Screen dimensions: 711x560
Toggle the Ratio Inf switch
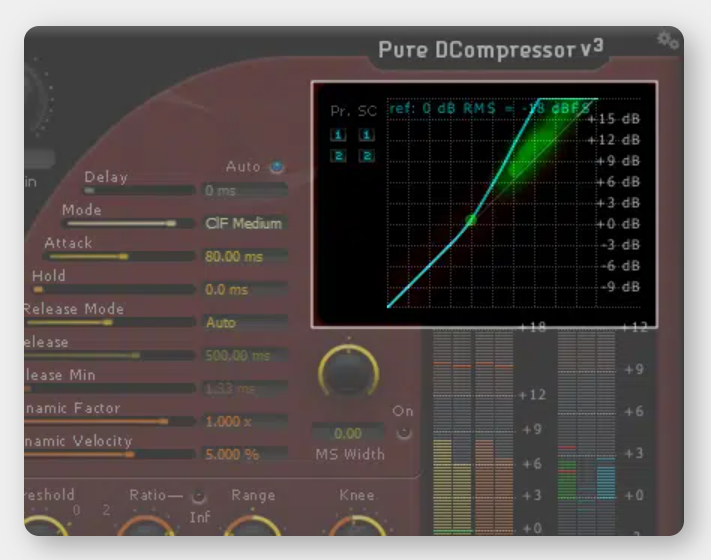pos(198,497)
